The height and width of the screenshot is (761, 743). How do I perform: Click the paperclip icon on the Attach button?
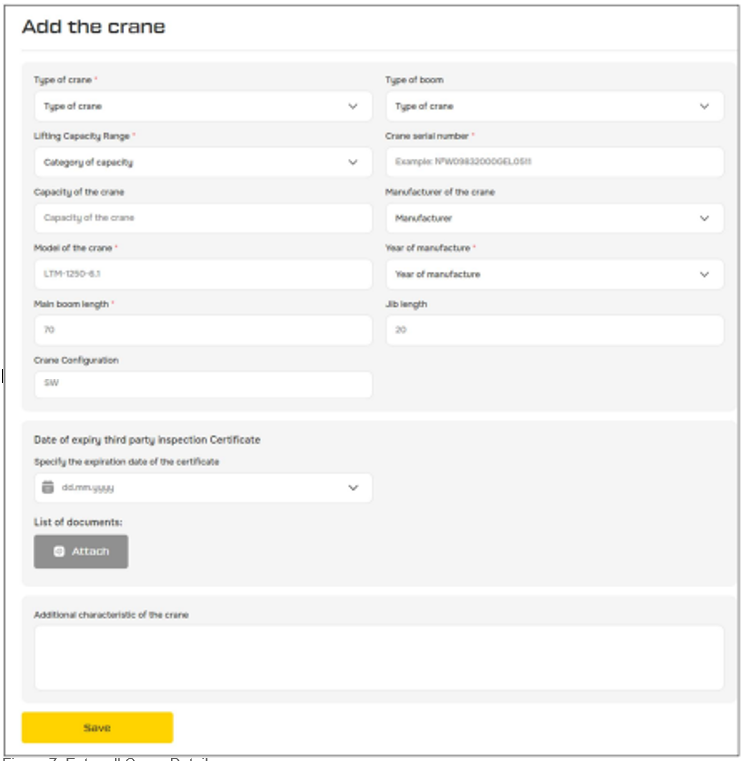pos(59,551)
